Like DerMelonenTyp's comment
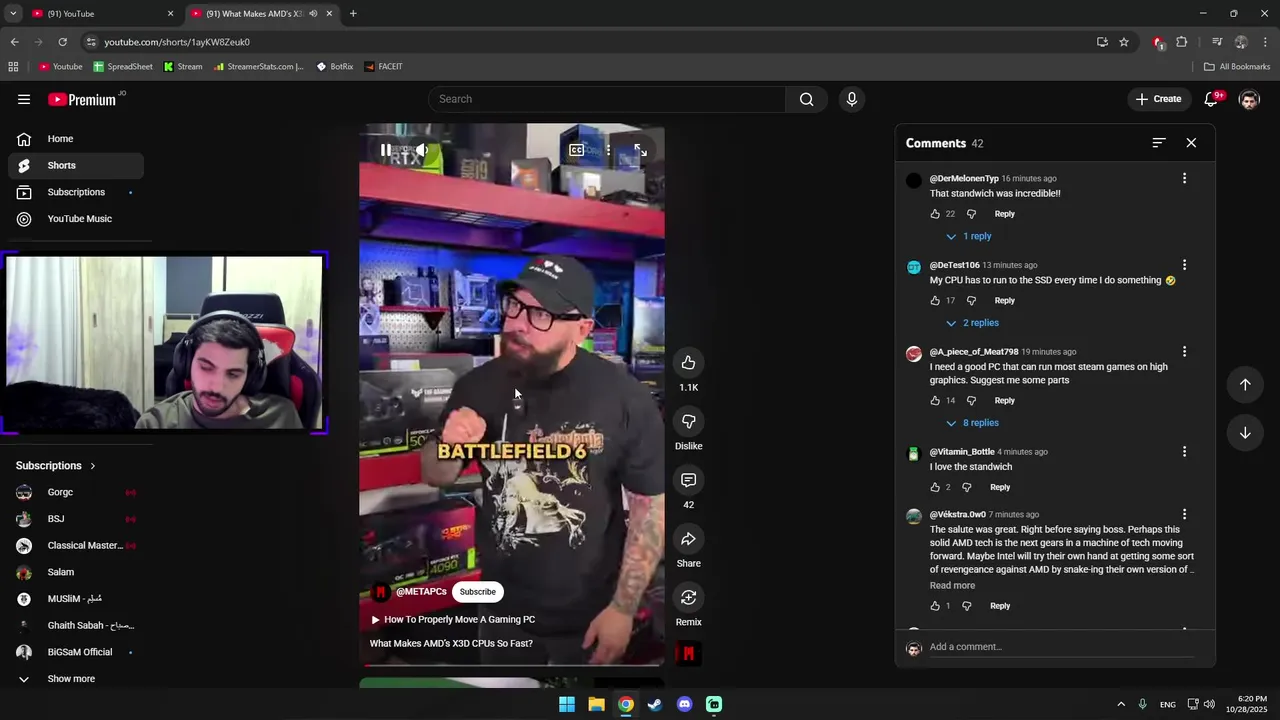This screenshot has height=720, width=1280. coord(935,214)
